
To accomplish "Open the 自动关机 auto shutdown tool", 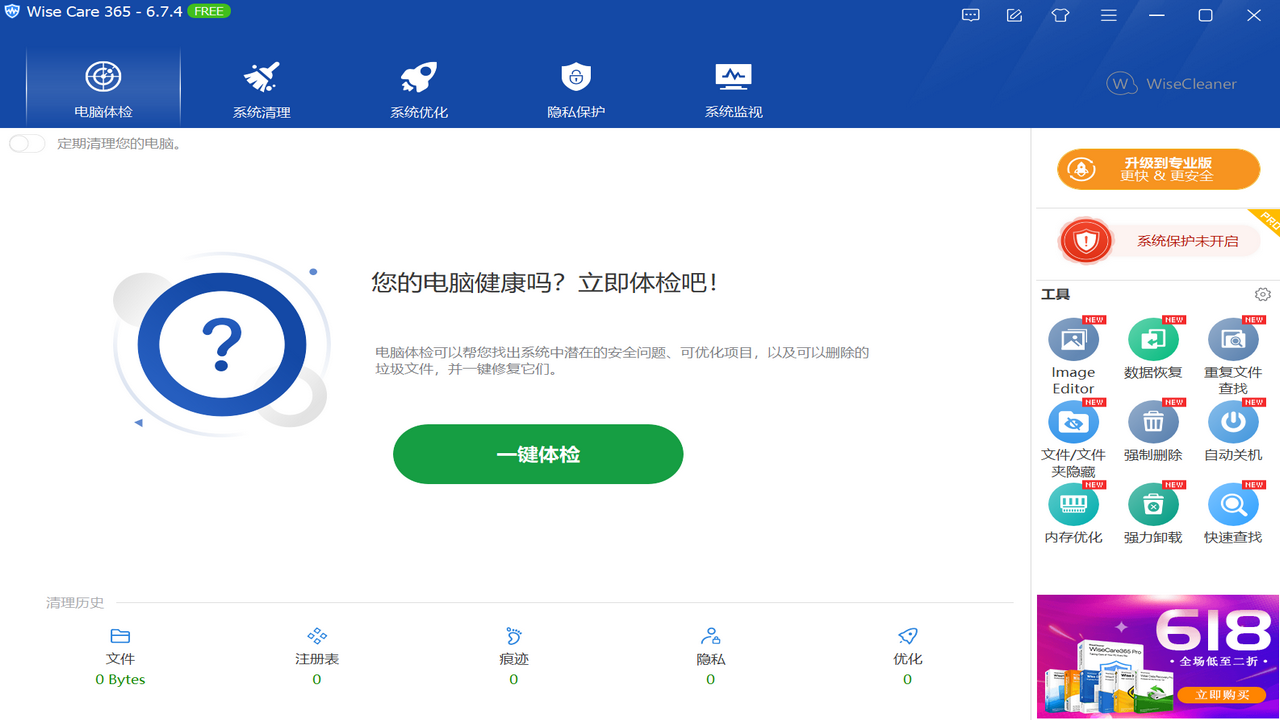I will point(1233,422).
